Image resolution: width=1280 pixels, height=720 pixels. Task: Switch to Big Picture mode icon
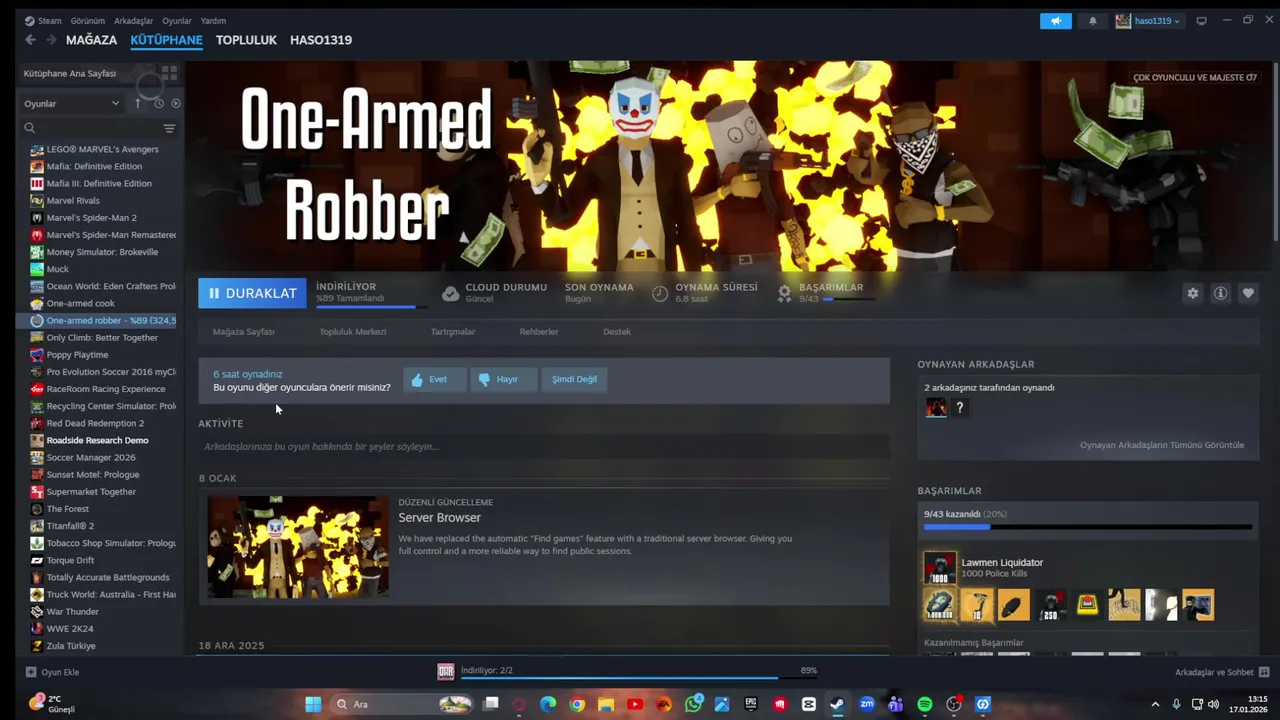pyautogui.click(x=1201, y=20)
